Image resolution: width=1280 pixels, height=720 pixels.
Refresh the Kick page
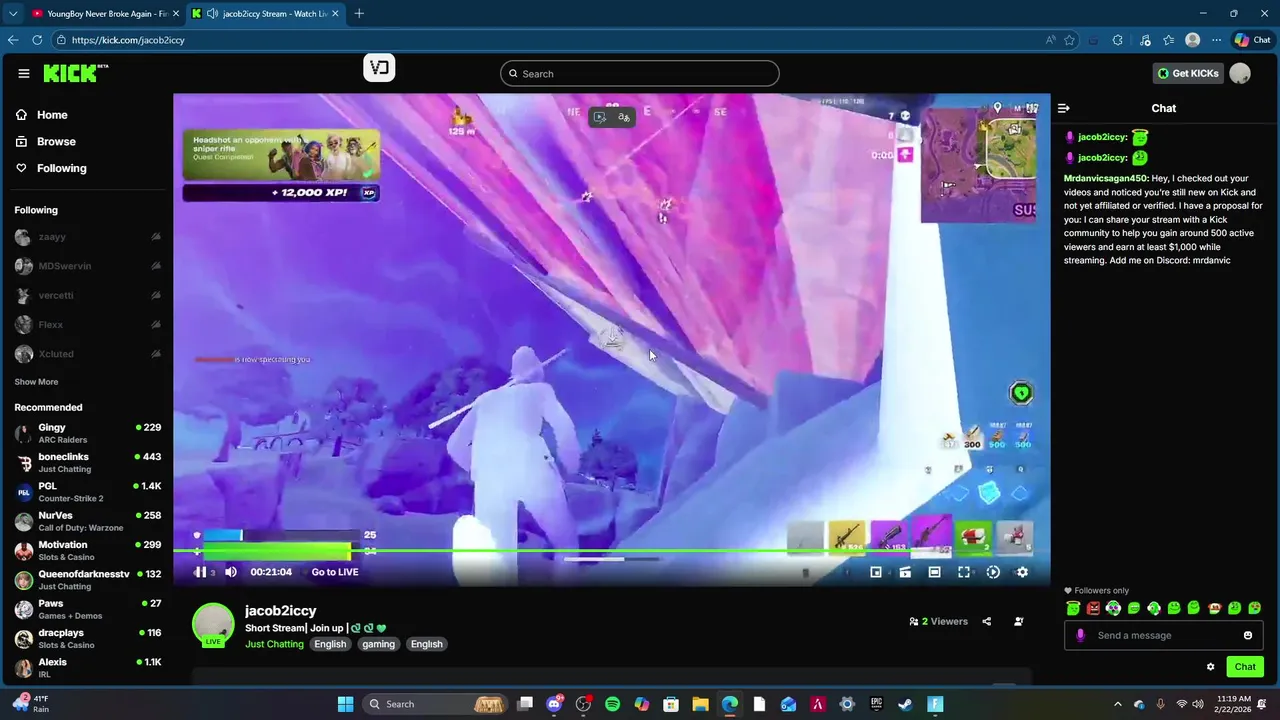37,40
